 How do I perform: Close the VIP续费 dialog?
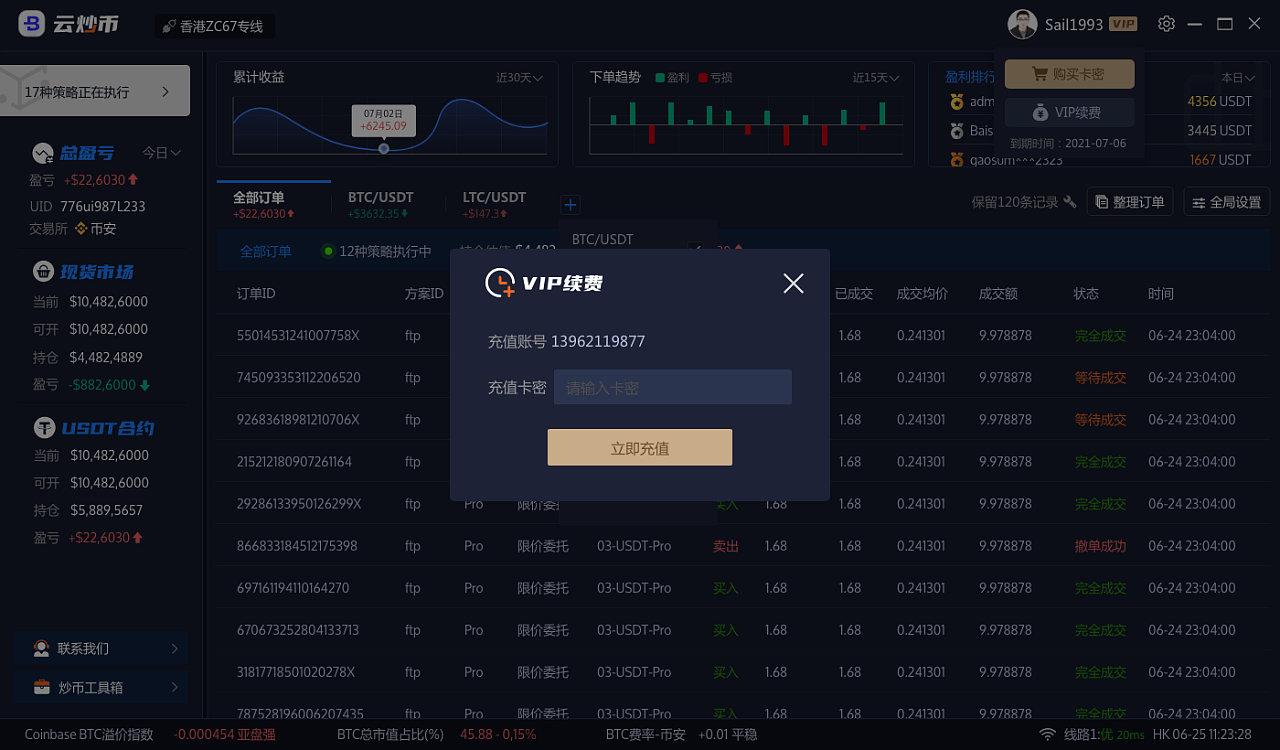click(x=793, y=284)
